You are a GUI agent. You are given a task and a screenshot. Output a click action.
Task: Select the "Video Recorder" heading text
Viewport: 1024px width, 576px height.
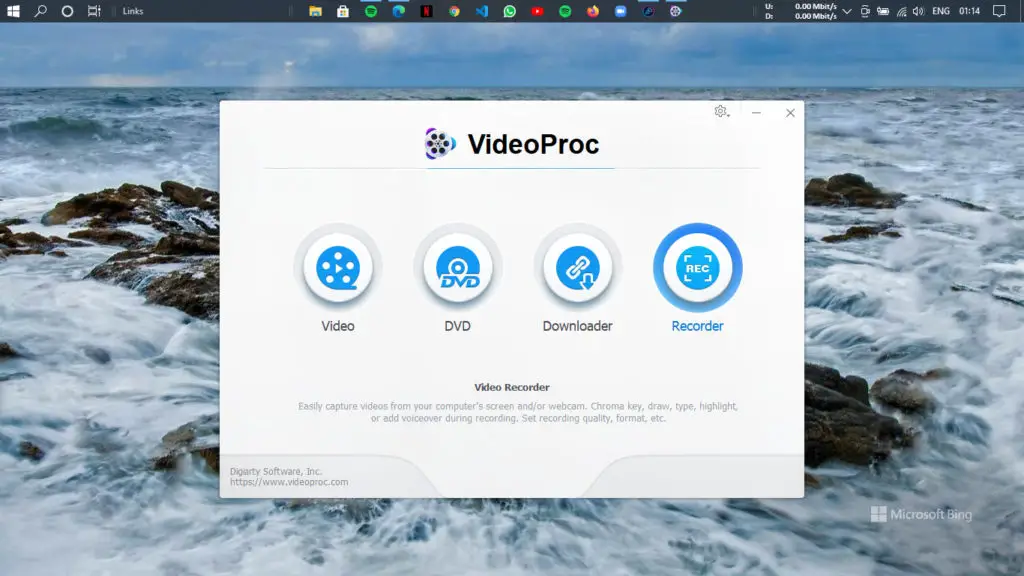(x=512, y=387)
